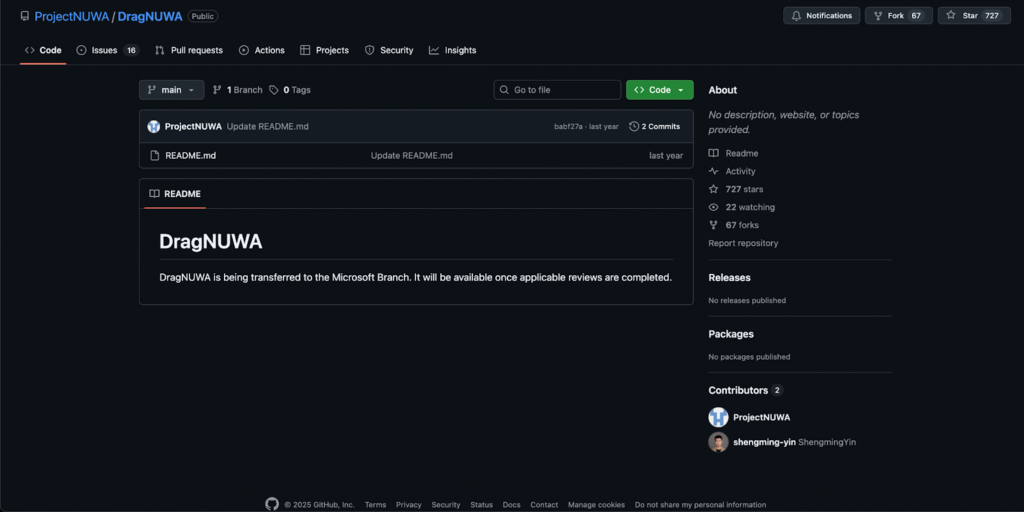The width and height of the screenshot is (1024, 512).
Task: Click the shengming-yin contributor avatar
Action: [718, 442]
